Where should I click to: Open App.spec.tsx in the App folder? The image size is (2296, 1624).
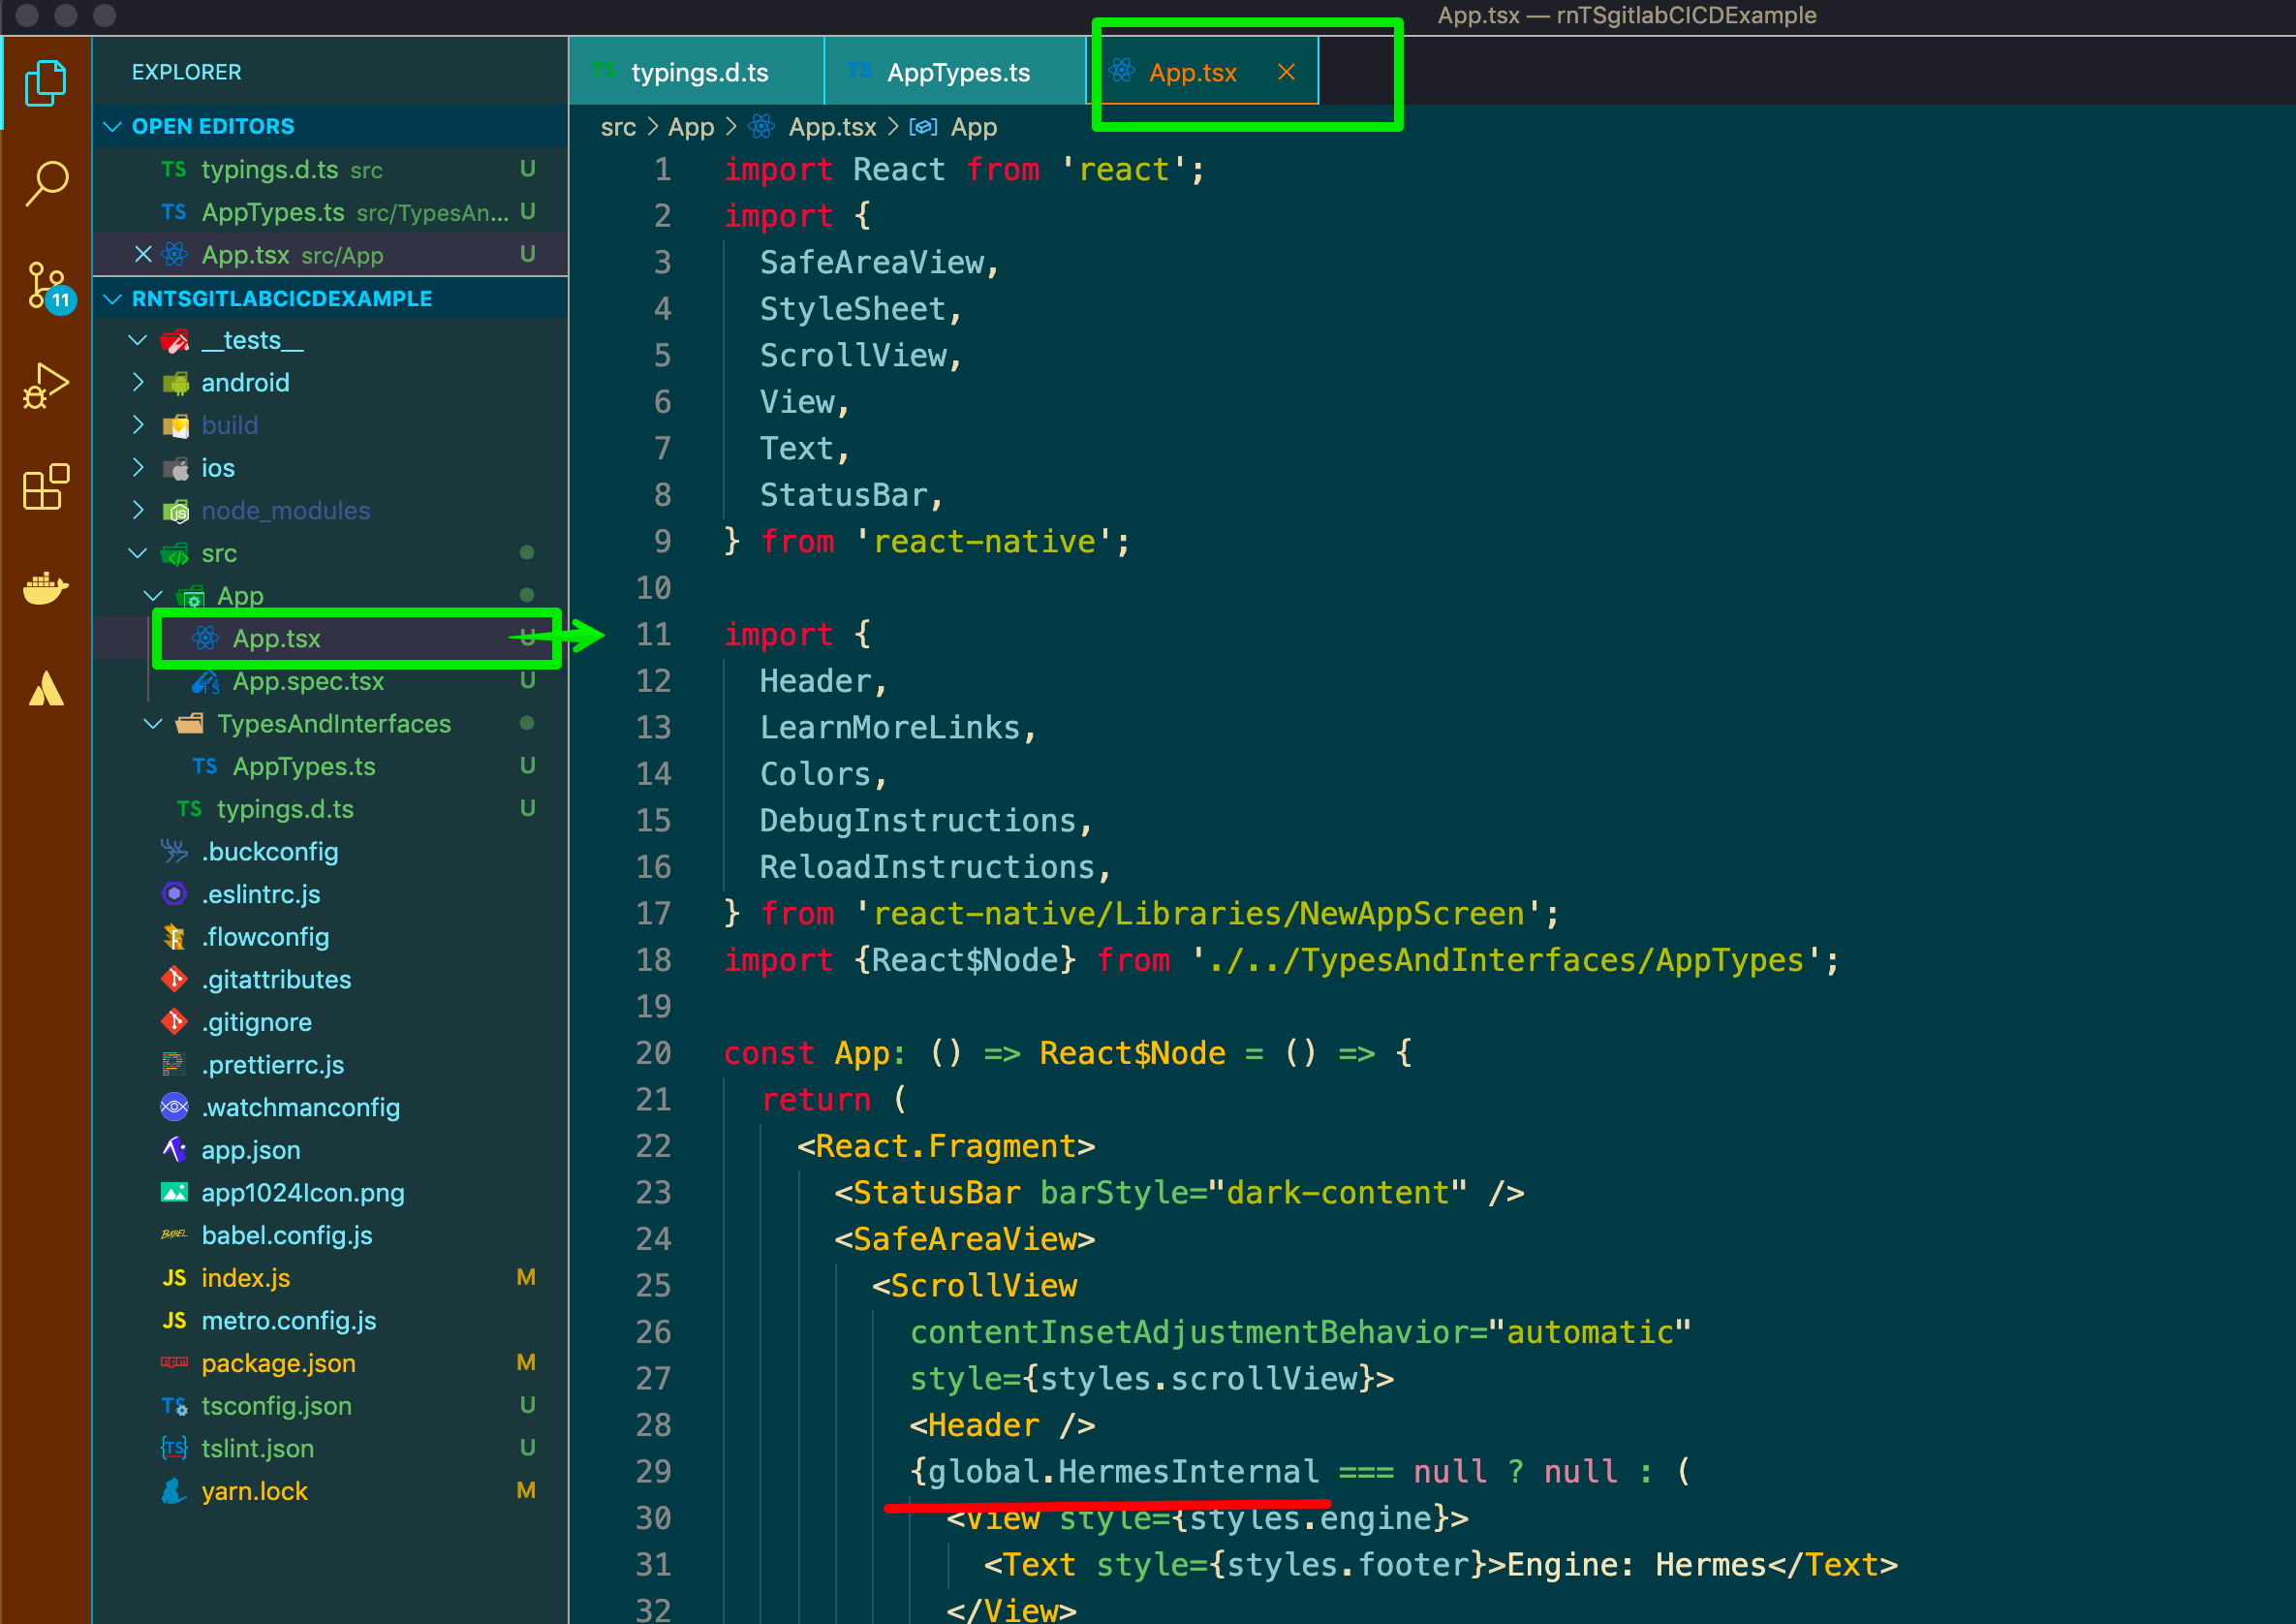(x=308, y=681)
